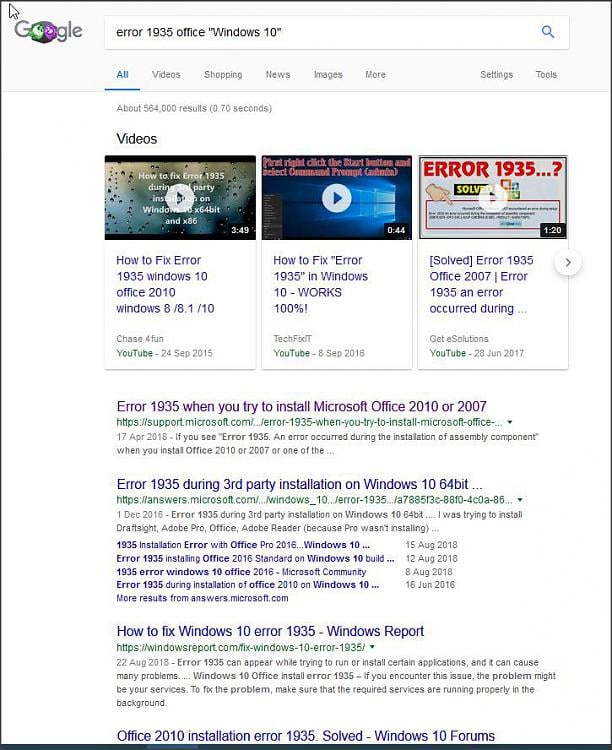Expand dropdown arrow beside windowsreport.com URL

[372, 647]
